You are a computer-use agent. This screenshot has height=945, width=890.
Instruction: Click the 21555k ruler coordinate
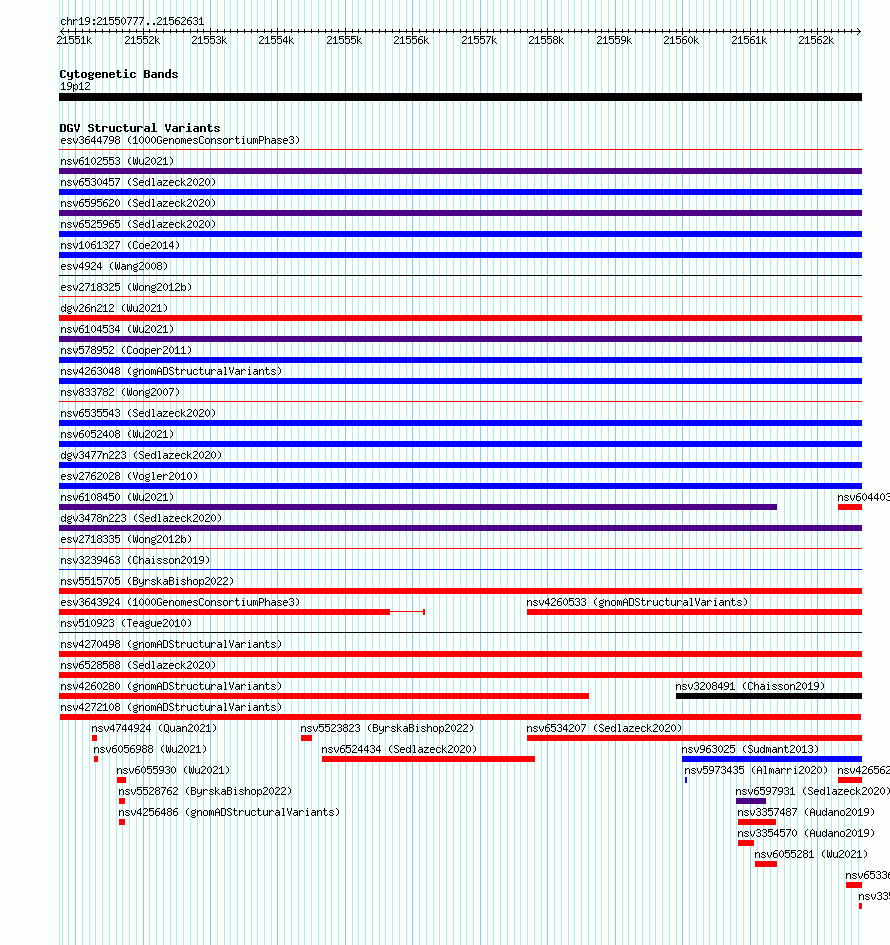(x=344, y=40)
